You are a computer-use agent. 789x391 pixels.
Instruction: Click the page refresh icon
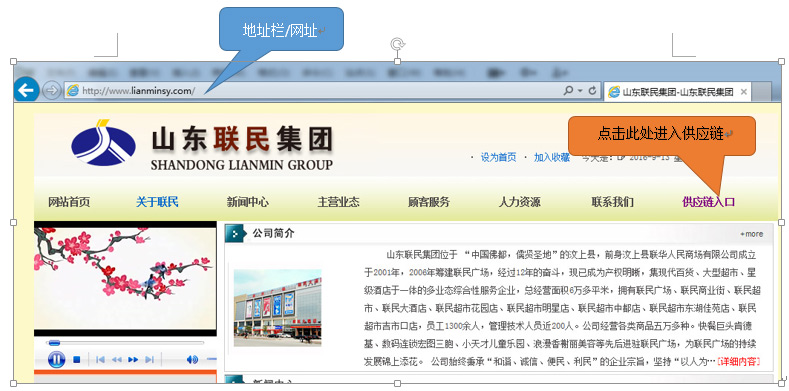tap(592, 91)
